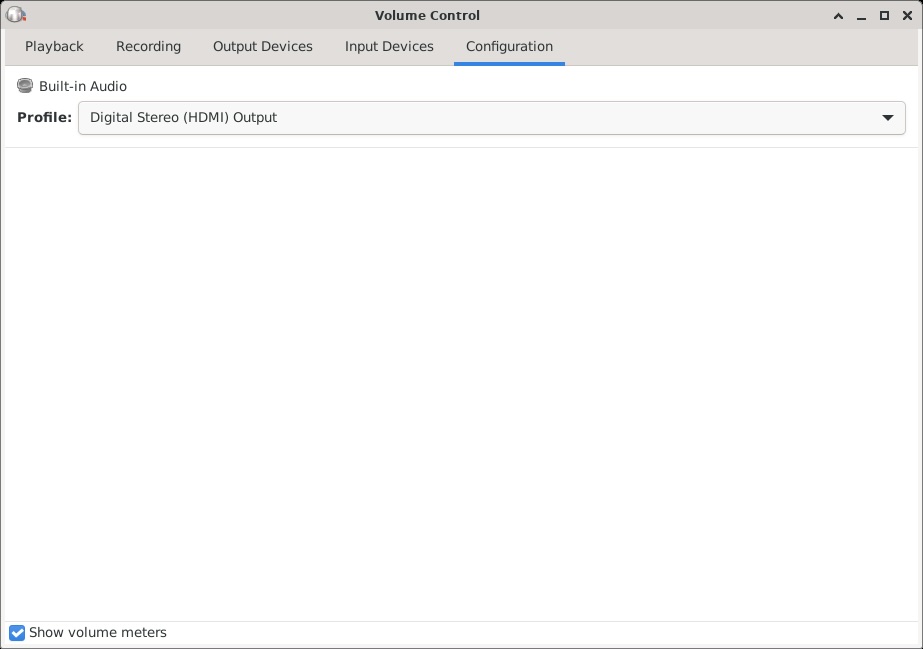
Task: Minimize the Volume Control window
Action: tap(861, 15)
